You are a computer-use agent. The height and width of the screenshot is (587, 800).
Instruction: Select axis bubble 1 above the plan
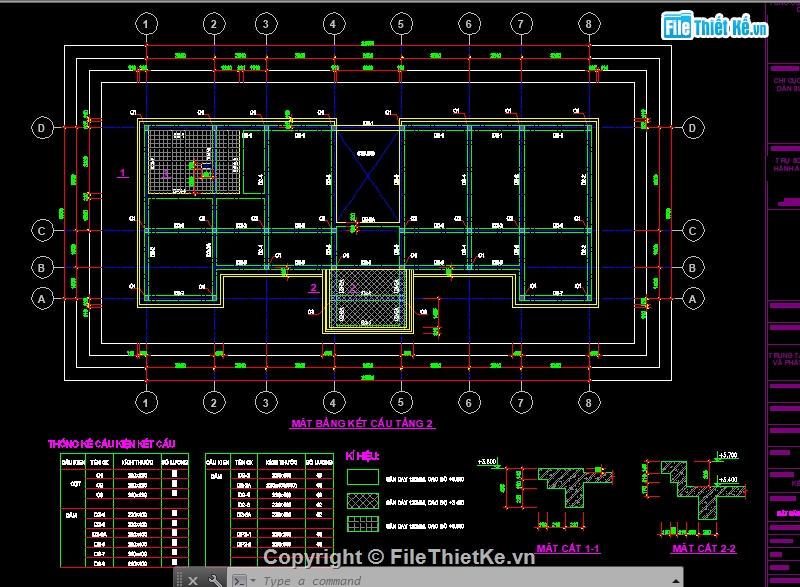(x=146, y=24)
